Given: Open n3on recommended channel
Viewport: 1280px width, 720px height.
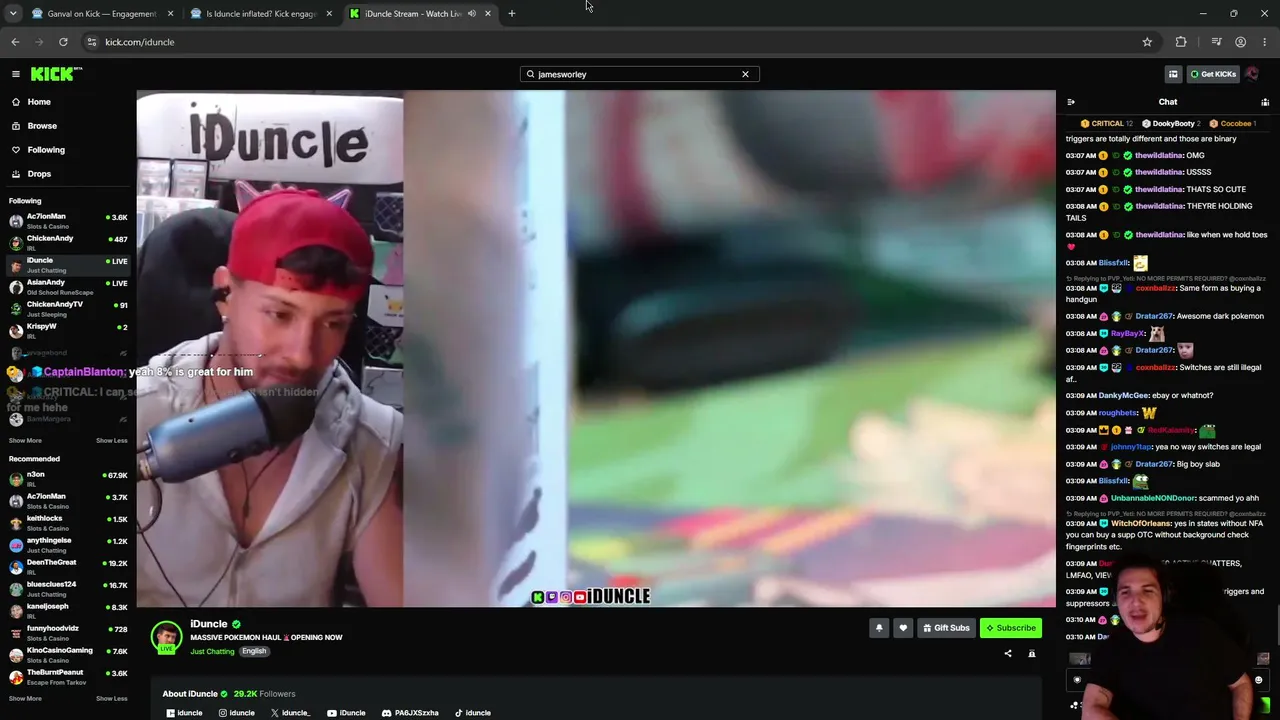Looking at the screenshot, I should tap(68, 478).
